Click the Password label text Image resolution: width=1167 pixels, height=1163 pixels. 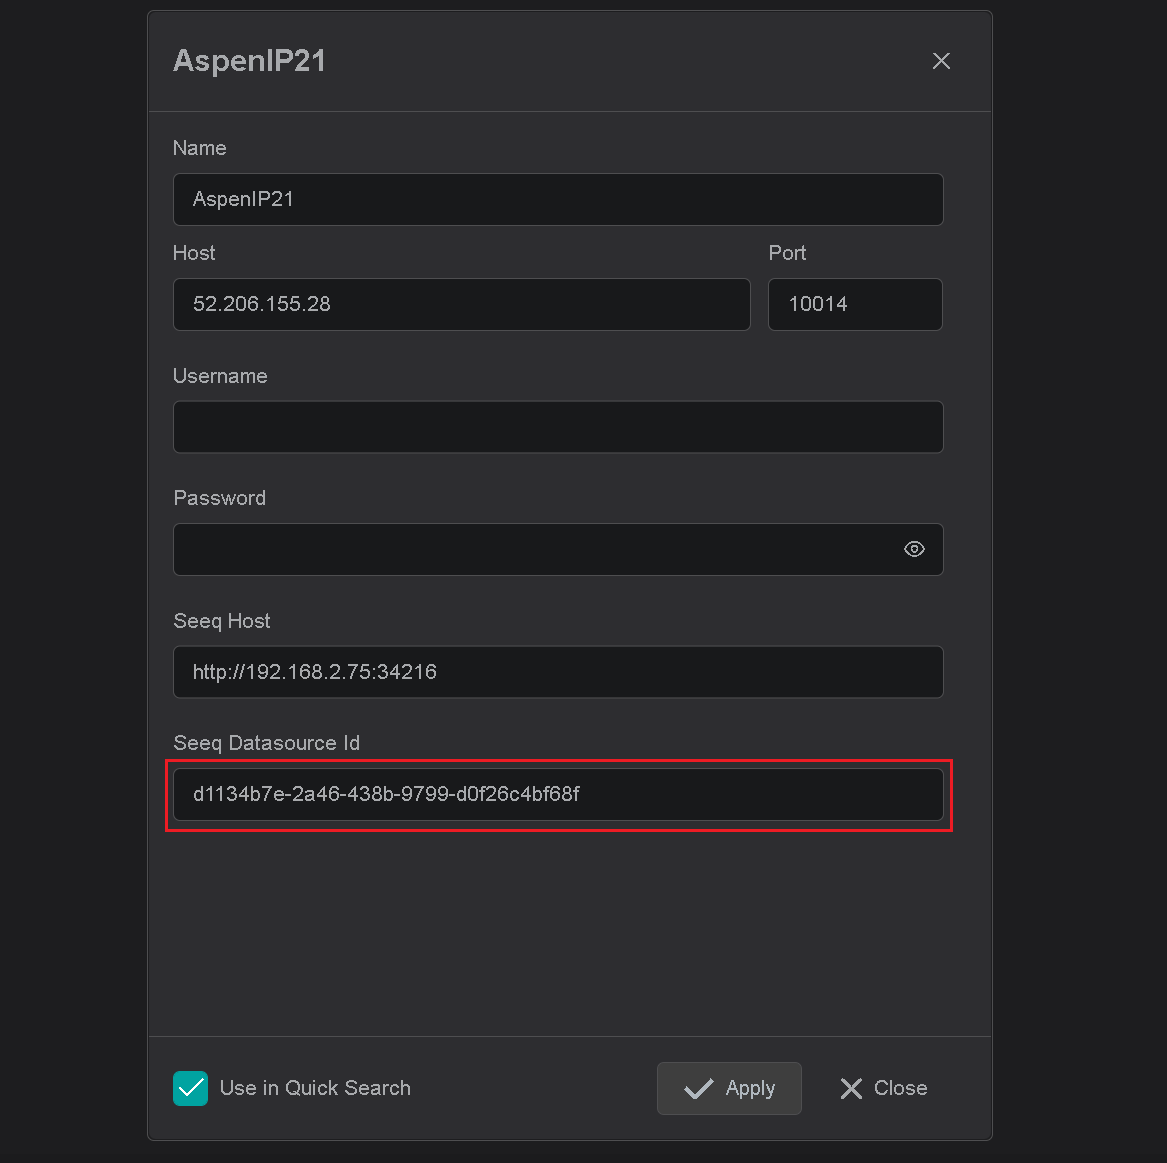pos(220,498)
